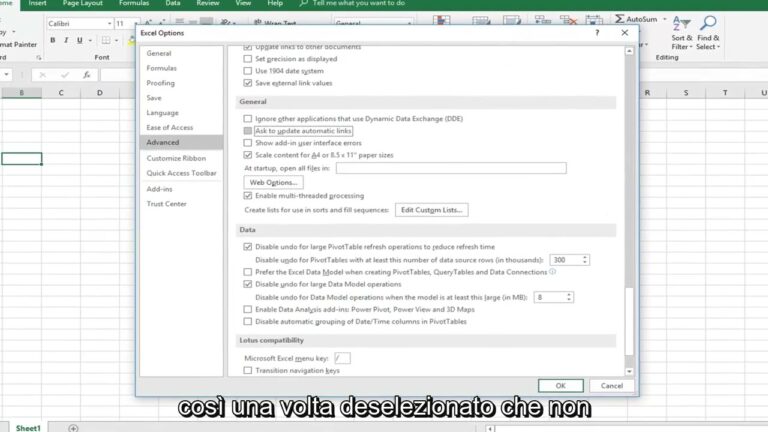Open the Calibri font name dropdown
Screen dimensions: 768x432
pos(109,24)
